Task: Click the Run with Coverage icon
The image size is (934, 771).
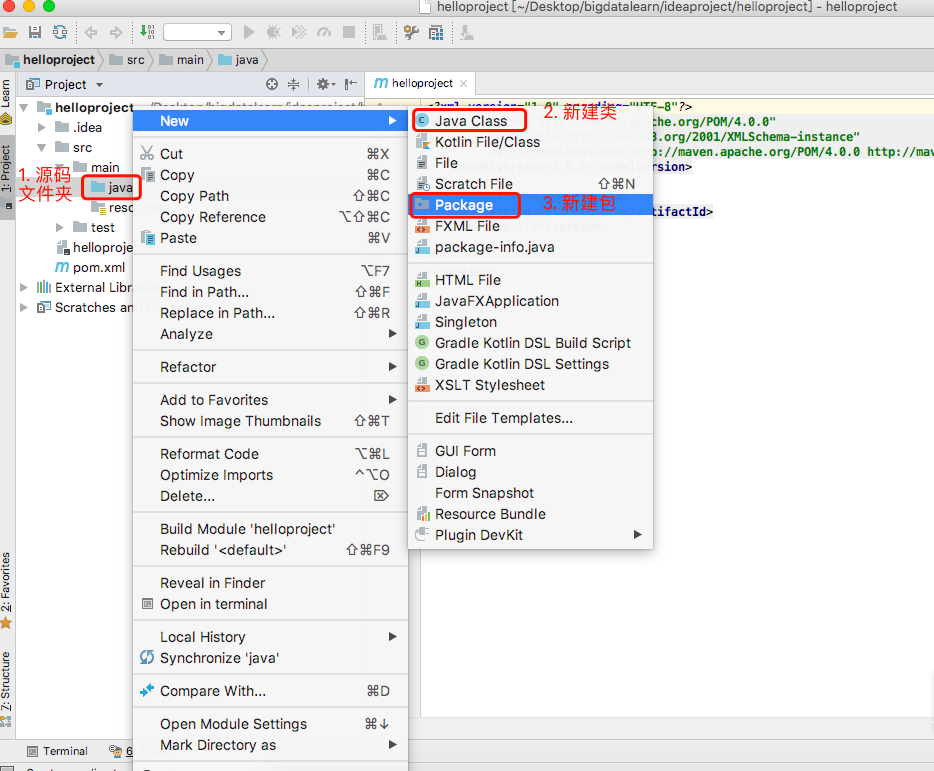Action: (x=299, y=32)
